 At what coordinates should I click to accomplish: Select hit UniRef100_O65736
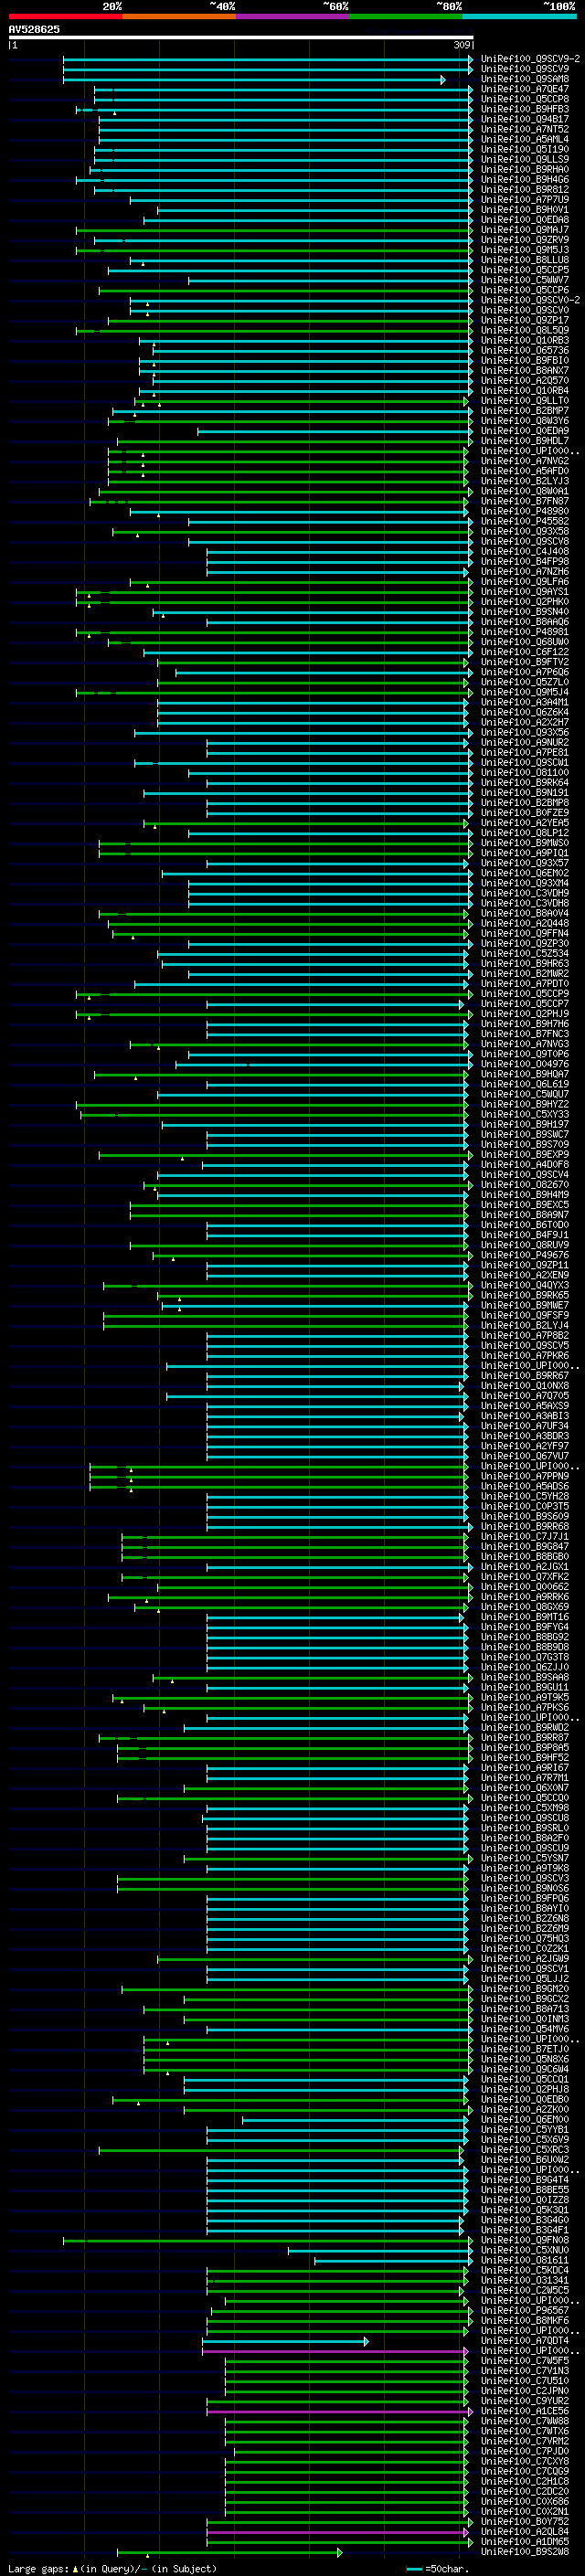[525, 350]
